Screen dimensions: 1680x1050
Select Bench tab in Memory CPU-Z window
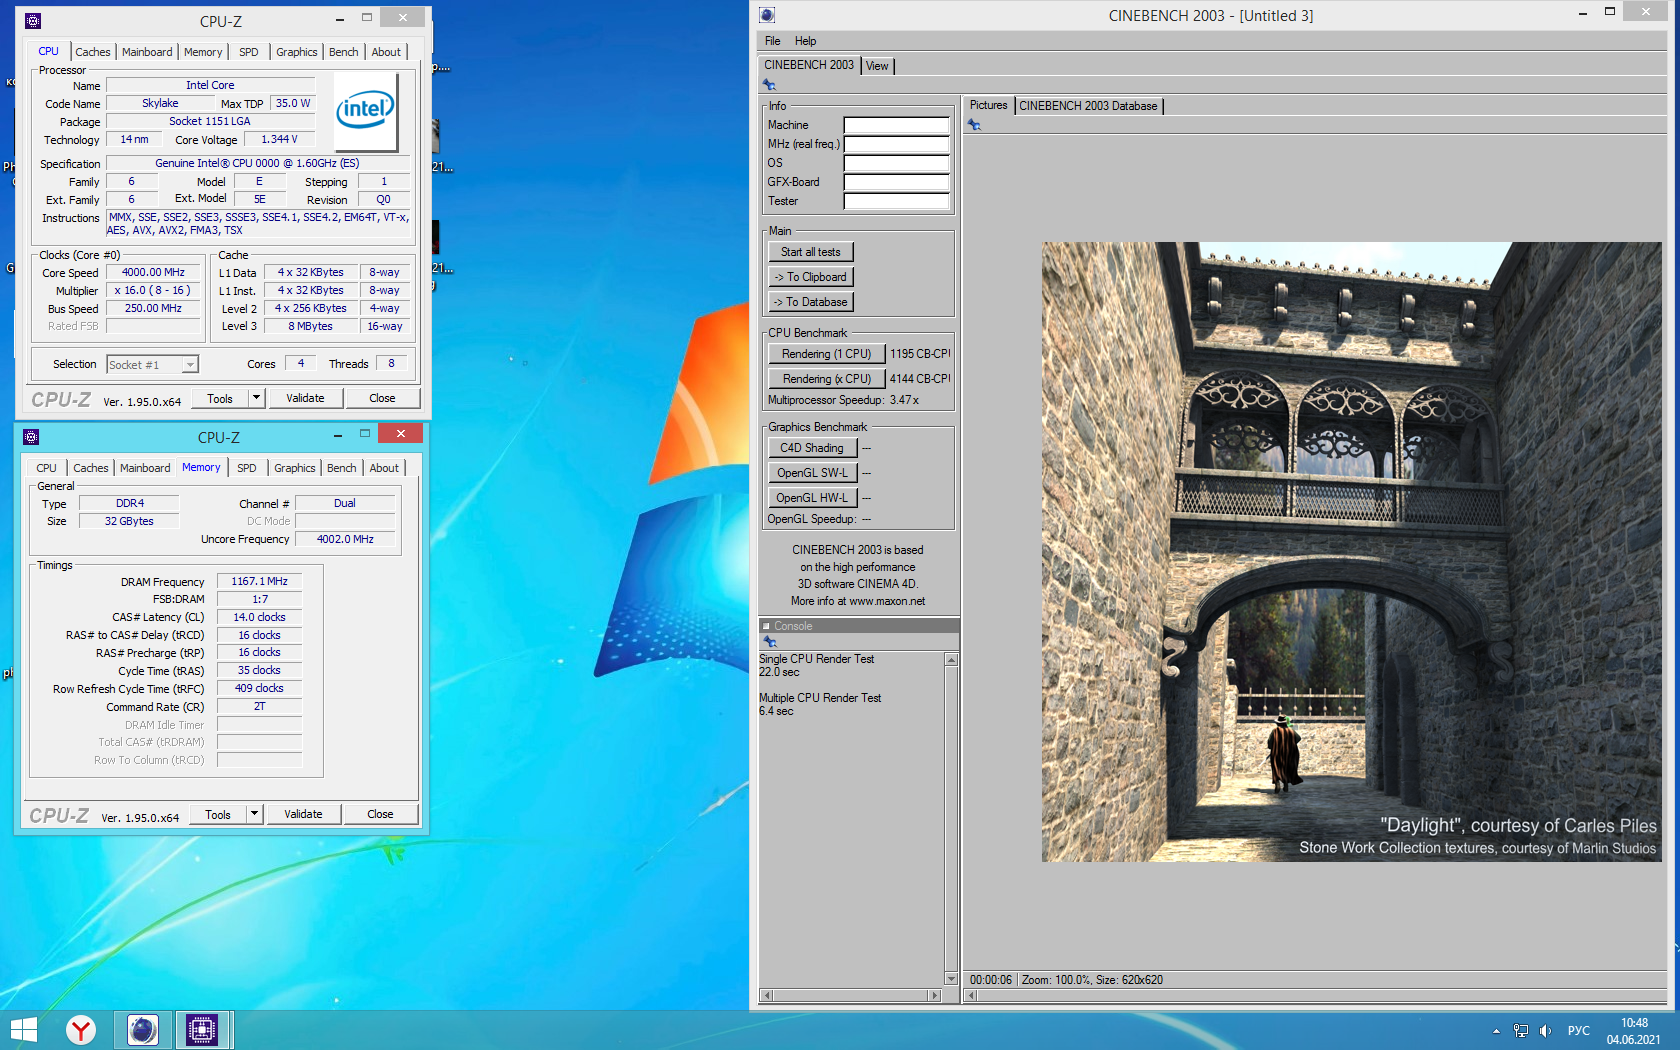(x=342, y=468)
